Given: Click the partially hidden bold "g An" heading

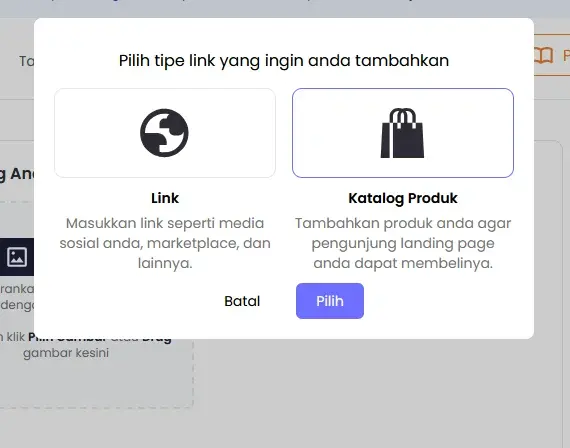Looking at the screenshot, I should pyautogui.click(x=16, y=174).
